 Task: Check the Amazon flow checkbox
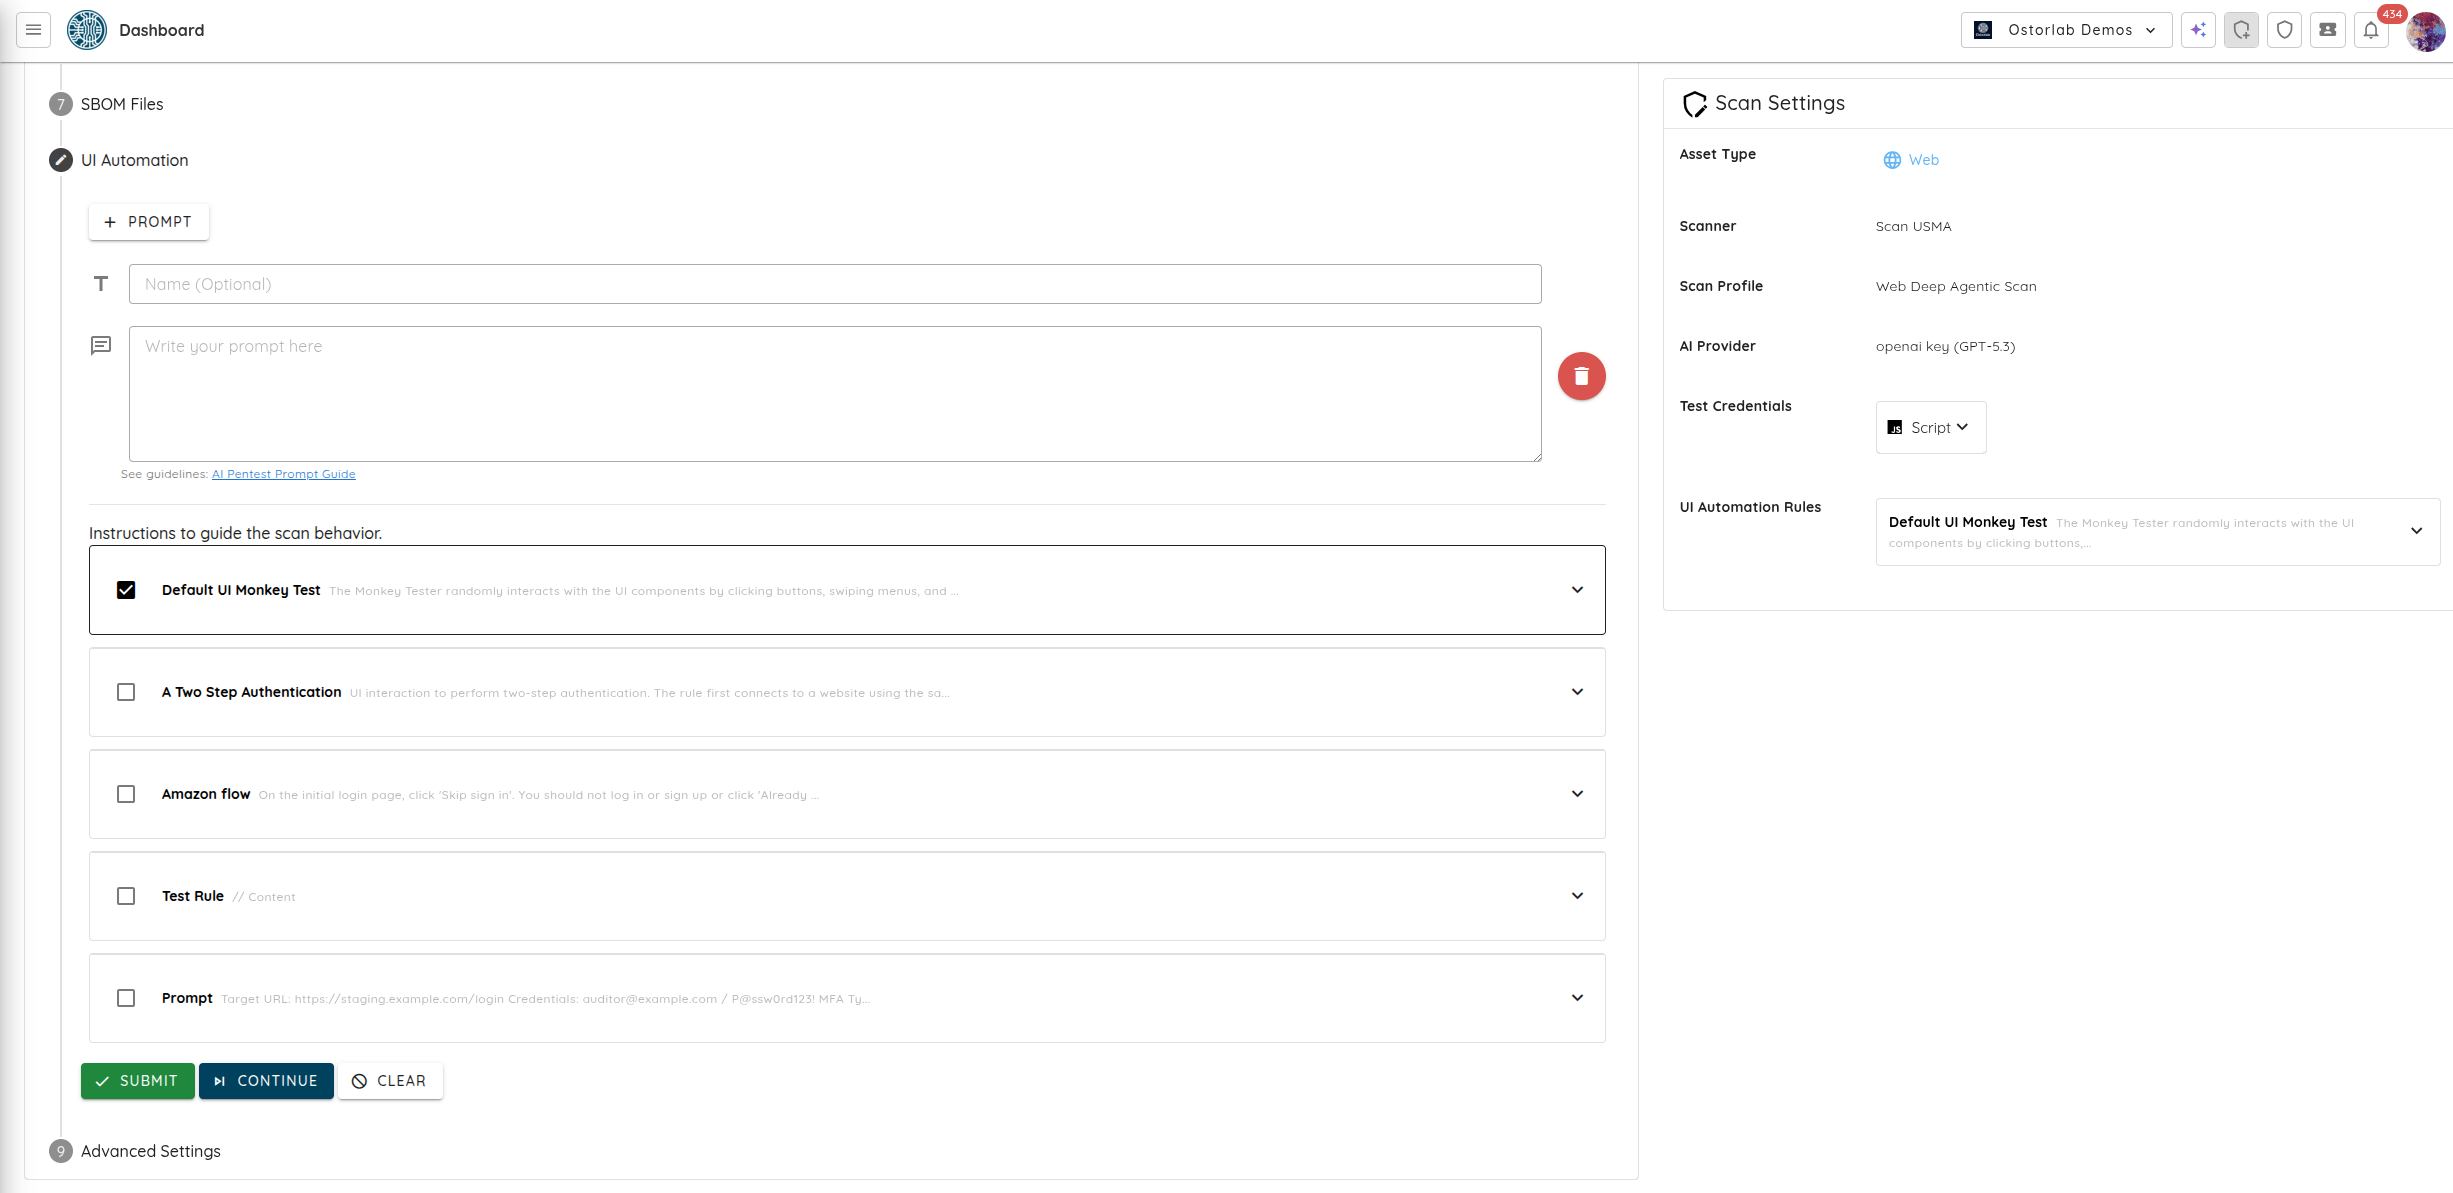[126, 794]
